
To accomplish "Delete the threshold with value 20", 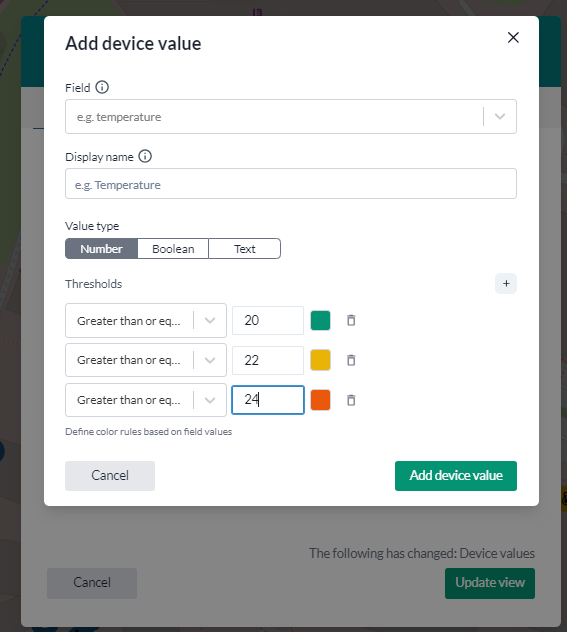I will click(x=351, y=320).
